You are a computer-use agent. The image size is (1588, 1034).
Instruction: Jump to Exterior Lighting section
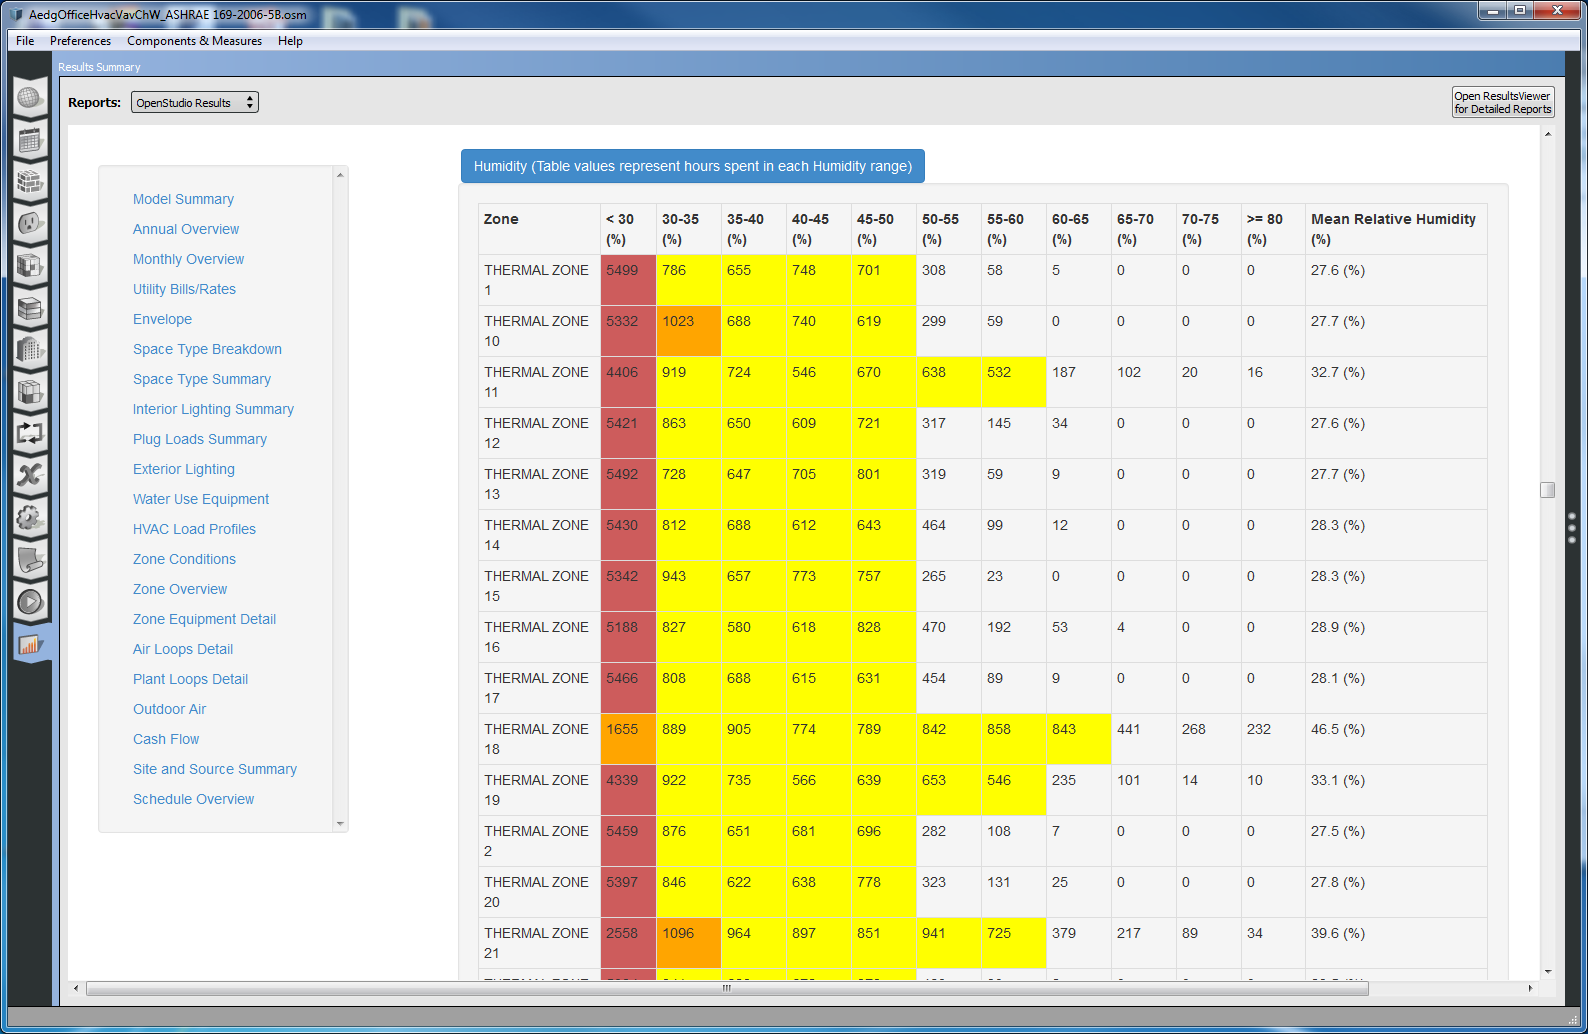184,469
